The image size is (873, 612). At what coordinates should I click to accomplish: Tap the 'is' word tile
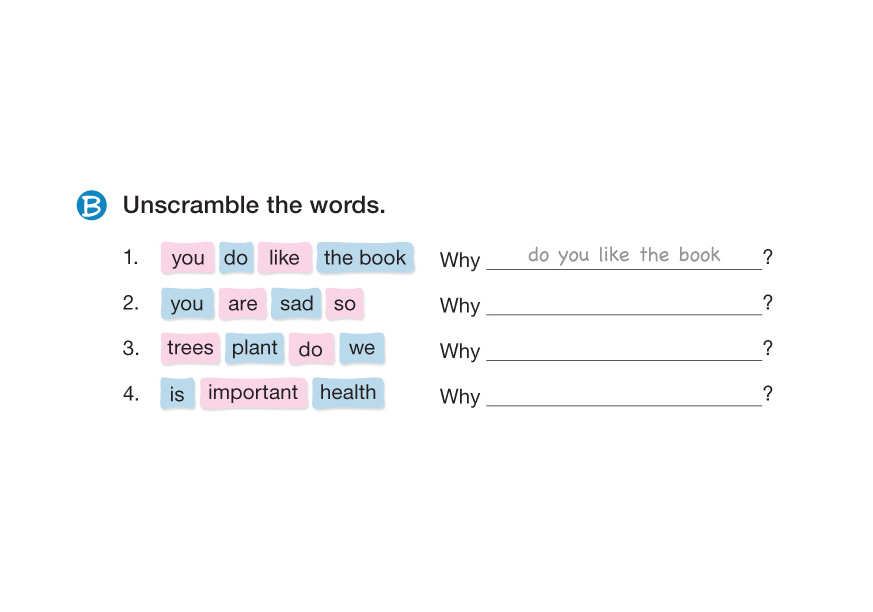[x=177, y=394]
